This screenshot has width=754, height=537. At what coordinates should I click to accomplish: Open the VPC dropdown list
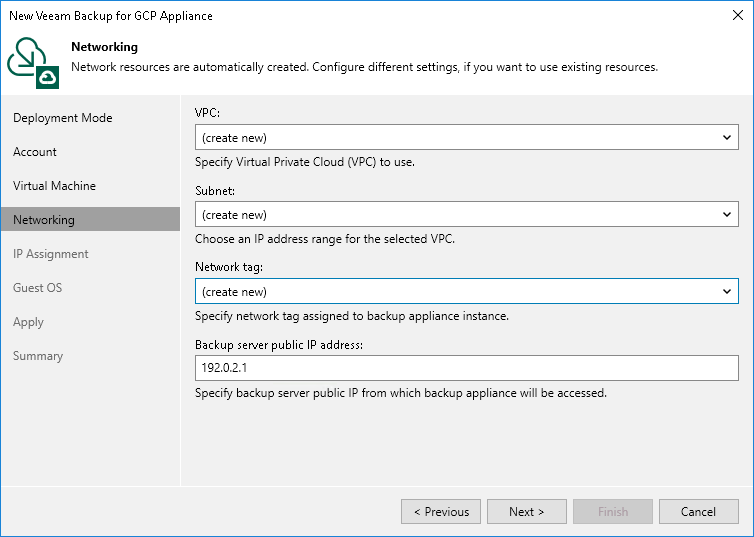(x=727, y=137)
